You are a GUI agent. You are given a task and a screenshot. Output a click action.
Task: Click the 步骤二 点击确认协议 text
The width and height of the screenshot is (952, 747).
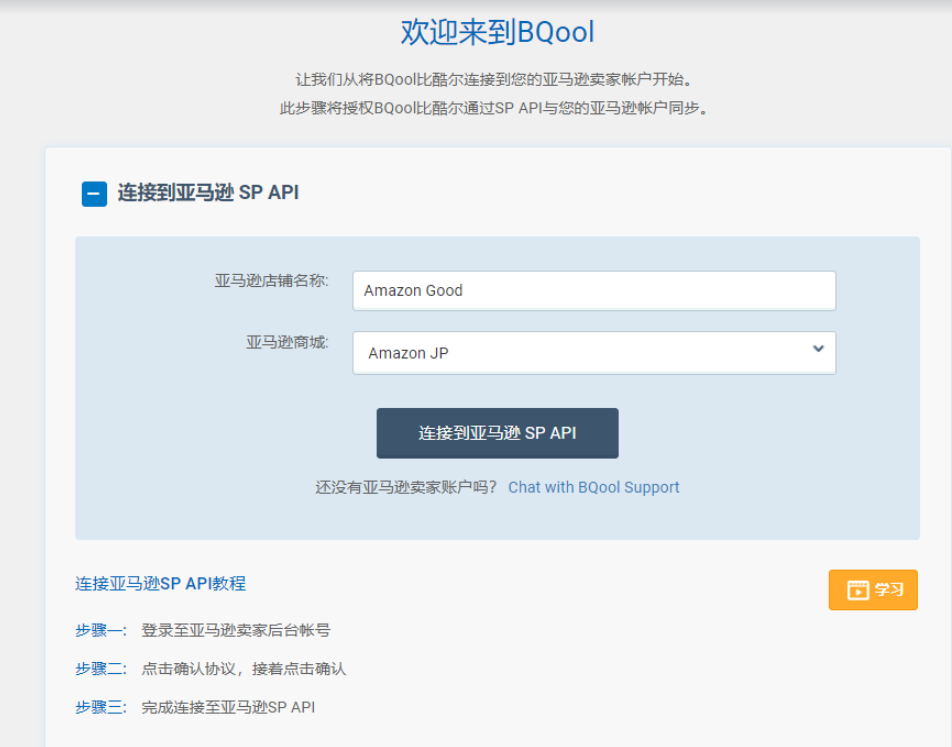click(211, 669)
